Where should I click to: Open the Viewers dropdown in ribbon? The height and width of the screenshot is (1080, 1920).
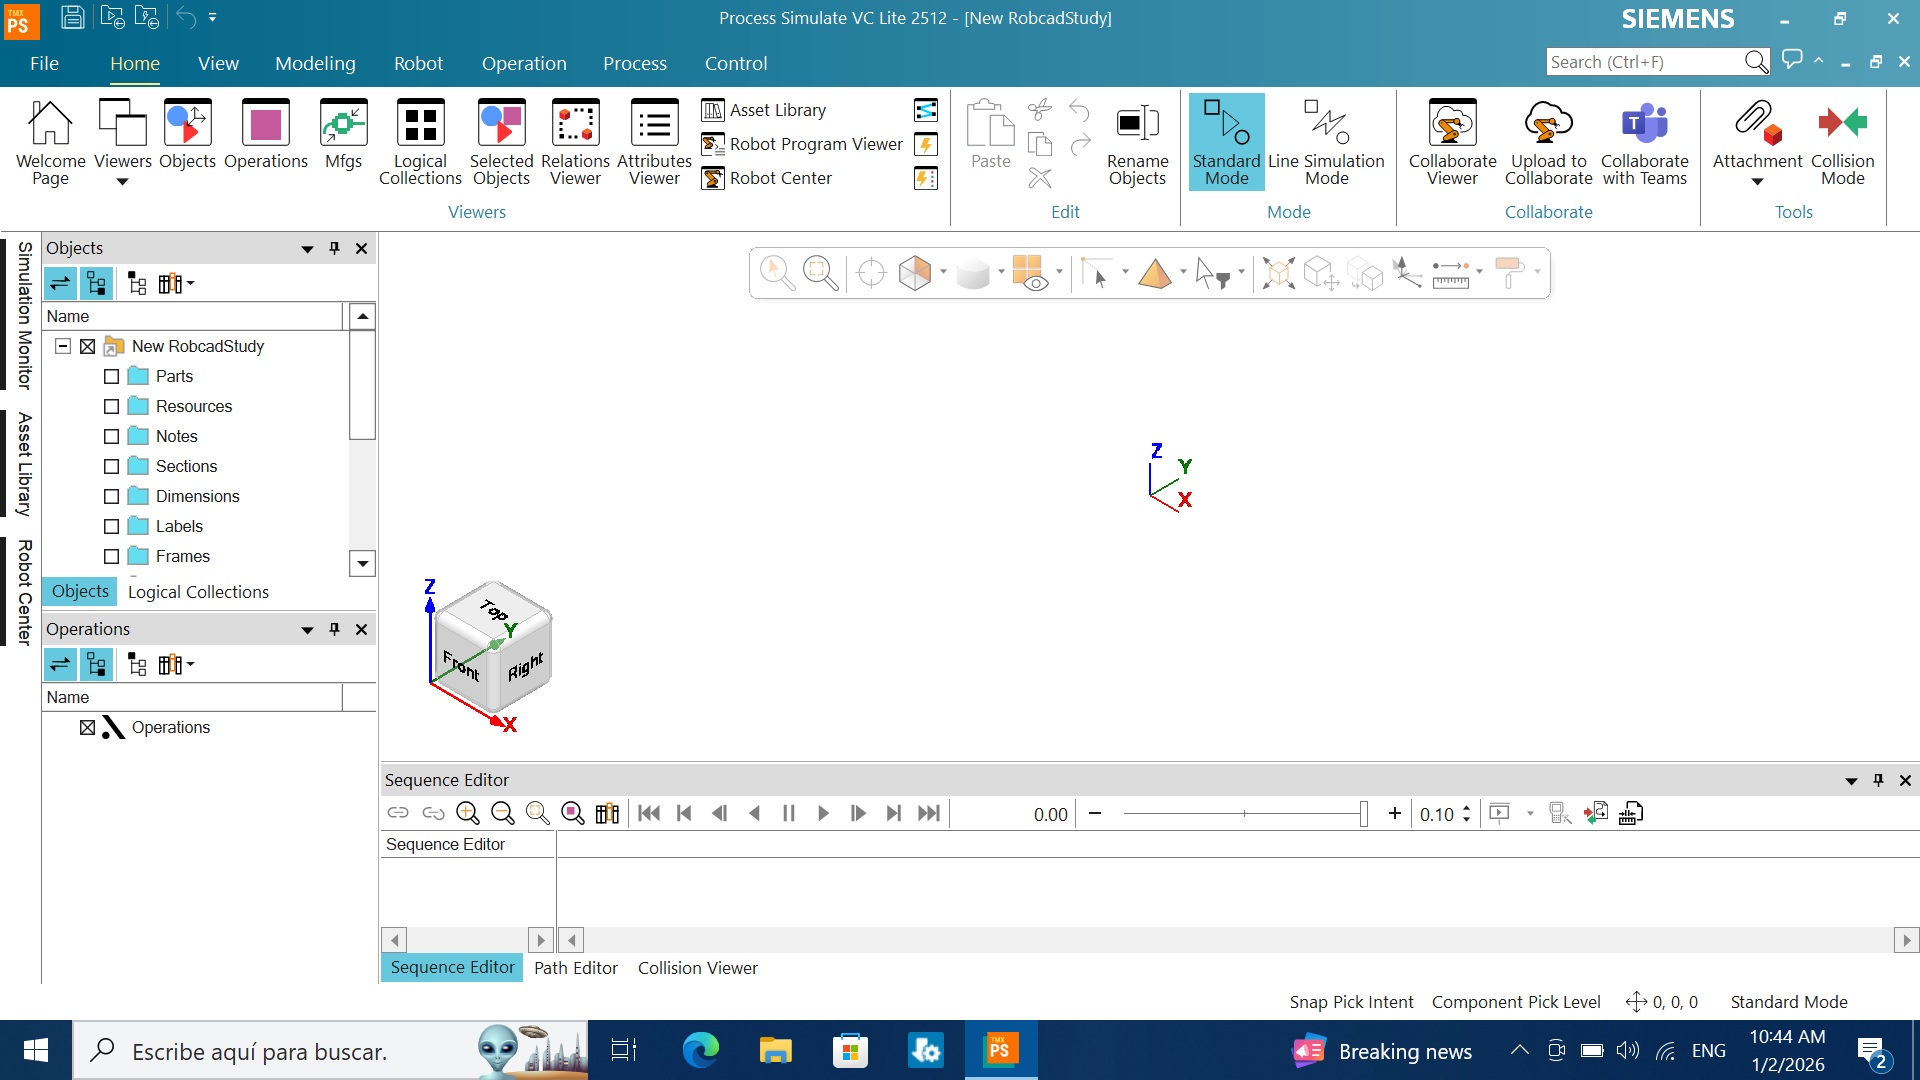[122, 181]
